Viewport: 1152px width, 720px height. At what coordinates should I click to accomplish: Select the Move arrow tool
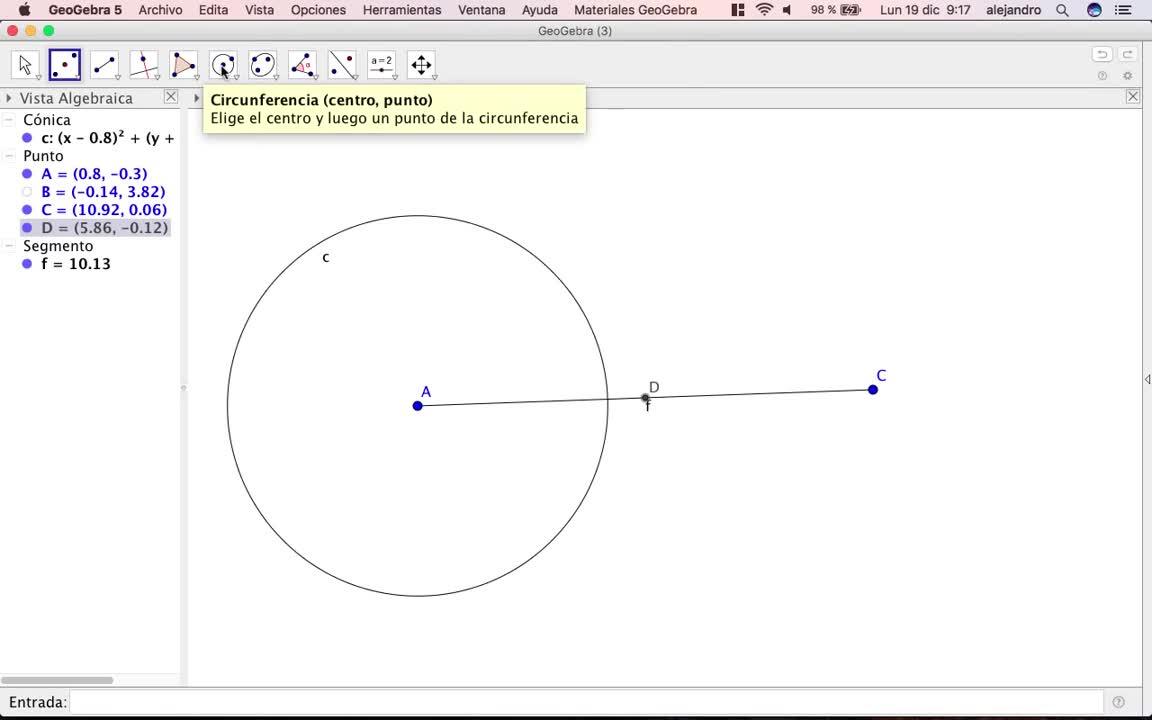(x=26, y=65)
